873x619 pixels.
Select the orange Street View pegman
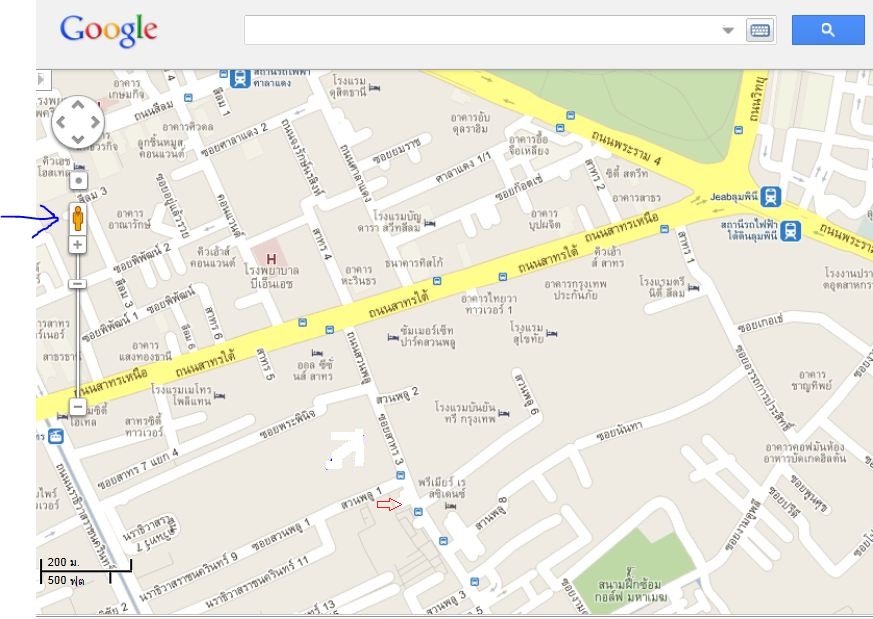tap(78, 218)
